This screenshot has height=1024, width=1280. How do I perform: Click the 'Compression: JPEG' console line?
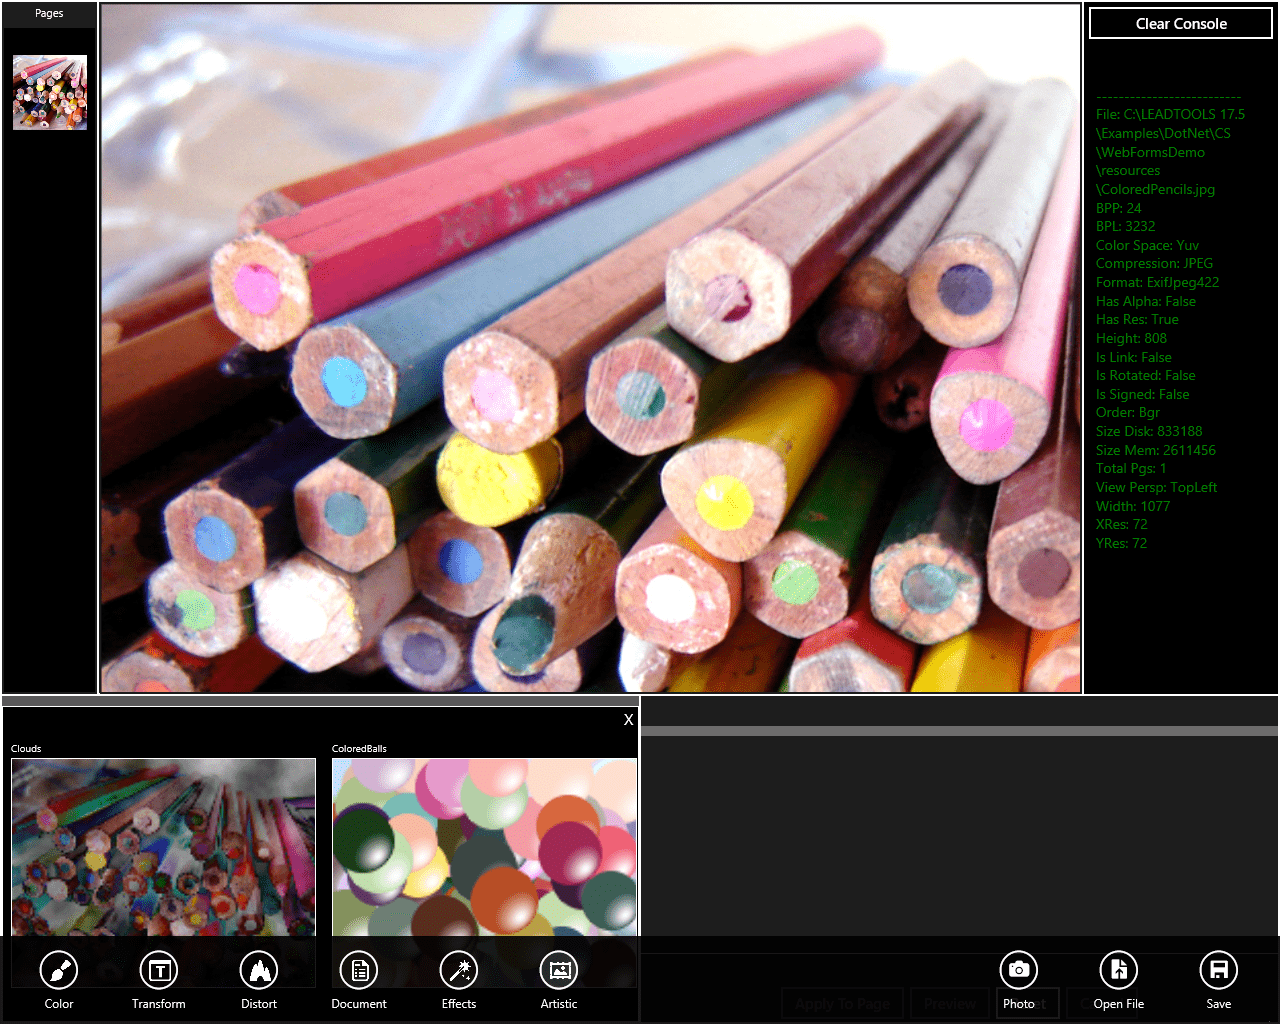click(x=1154, y=264)
